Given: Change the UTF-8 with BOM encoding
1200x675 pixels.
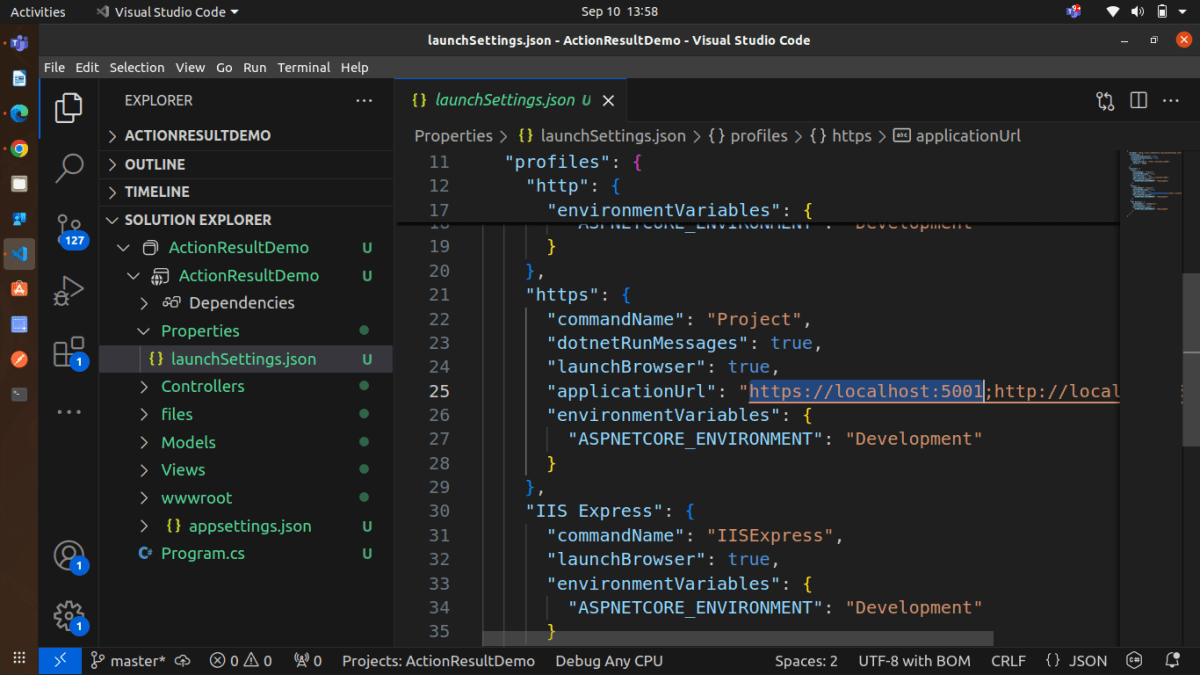Looking at the screenshot, I should tap(914, 661).
